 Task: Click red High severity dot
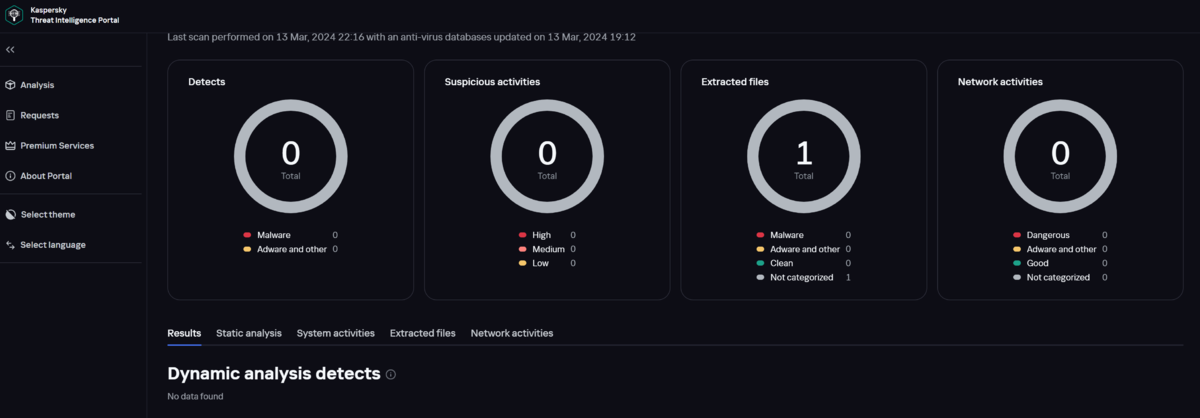[x=522, y=235]
